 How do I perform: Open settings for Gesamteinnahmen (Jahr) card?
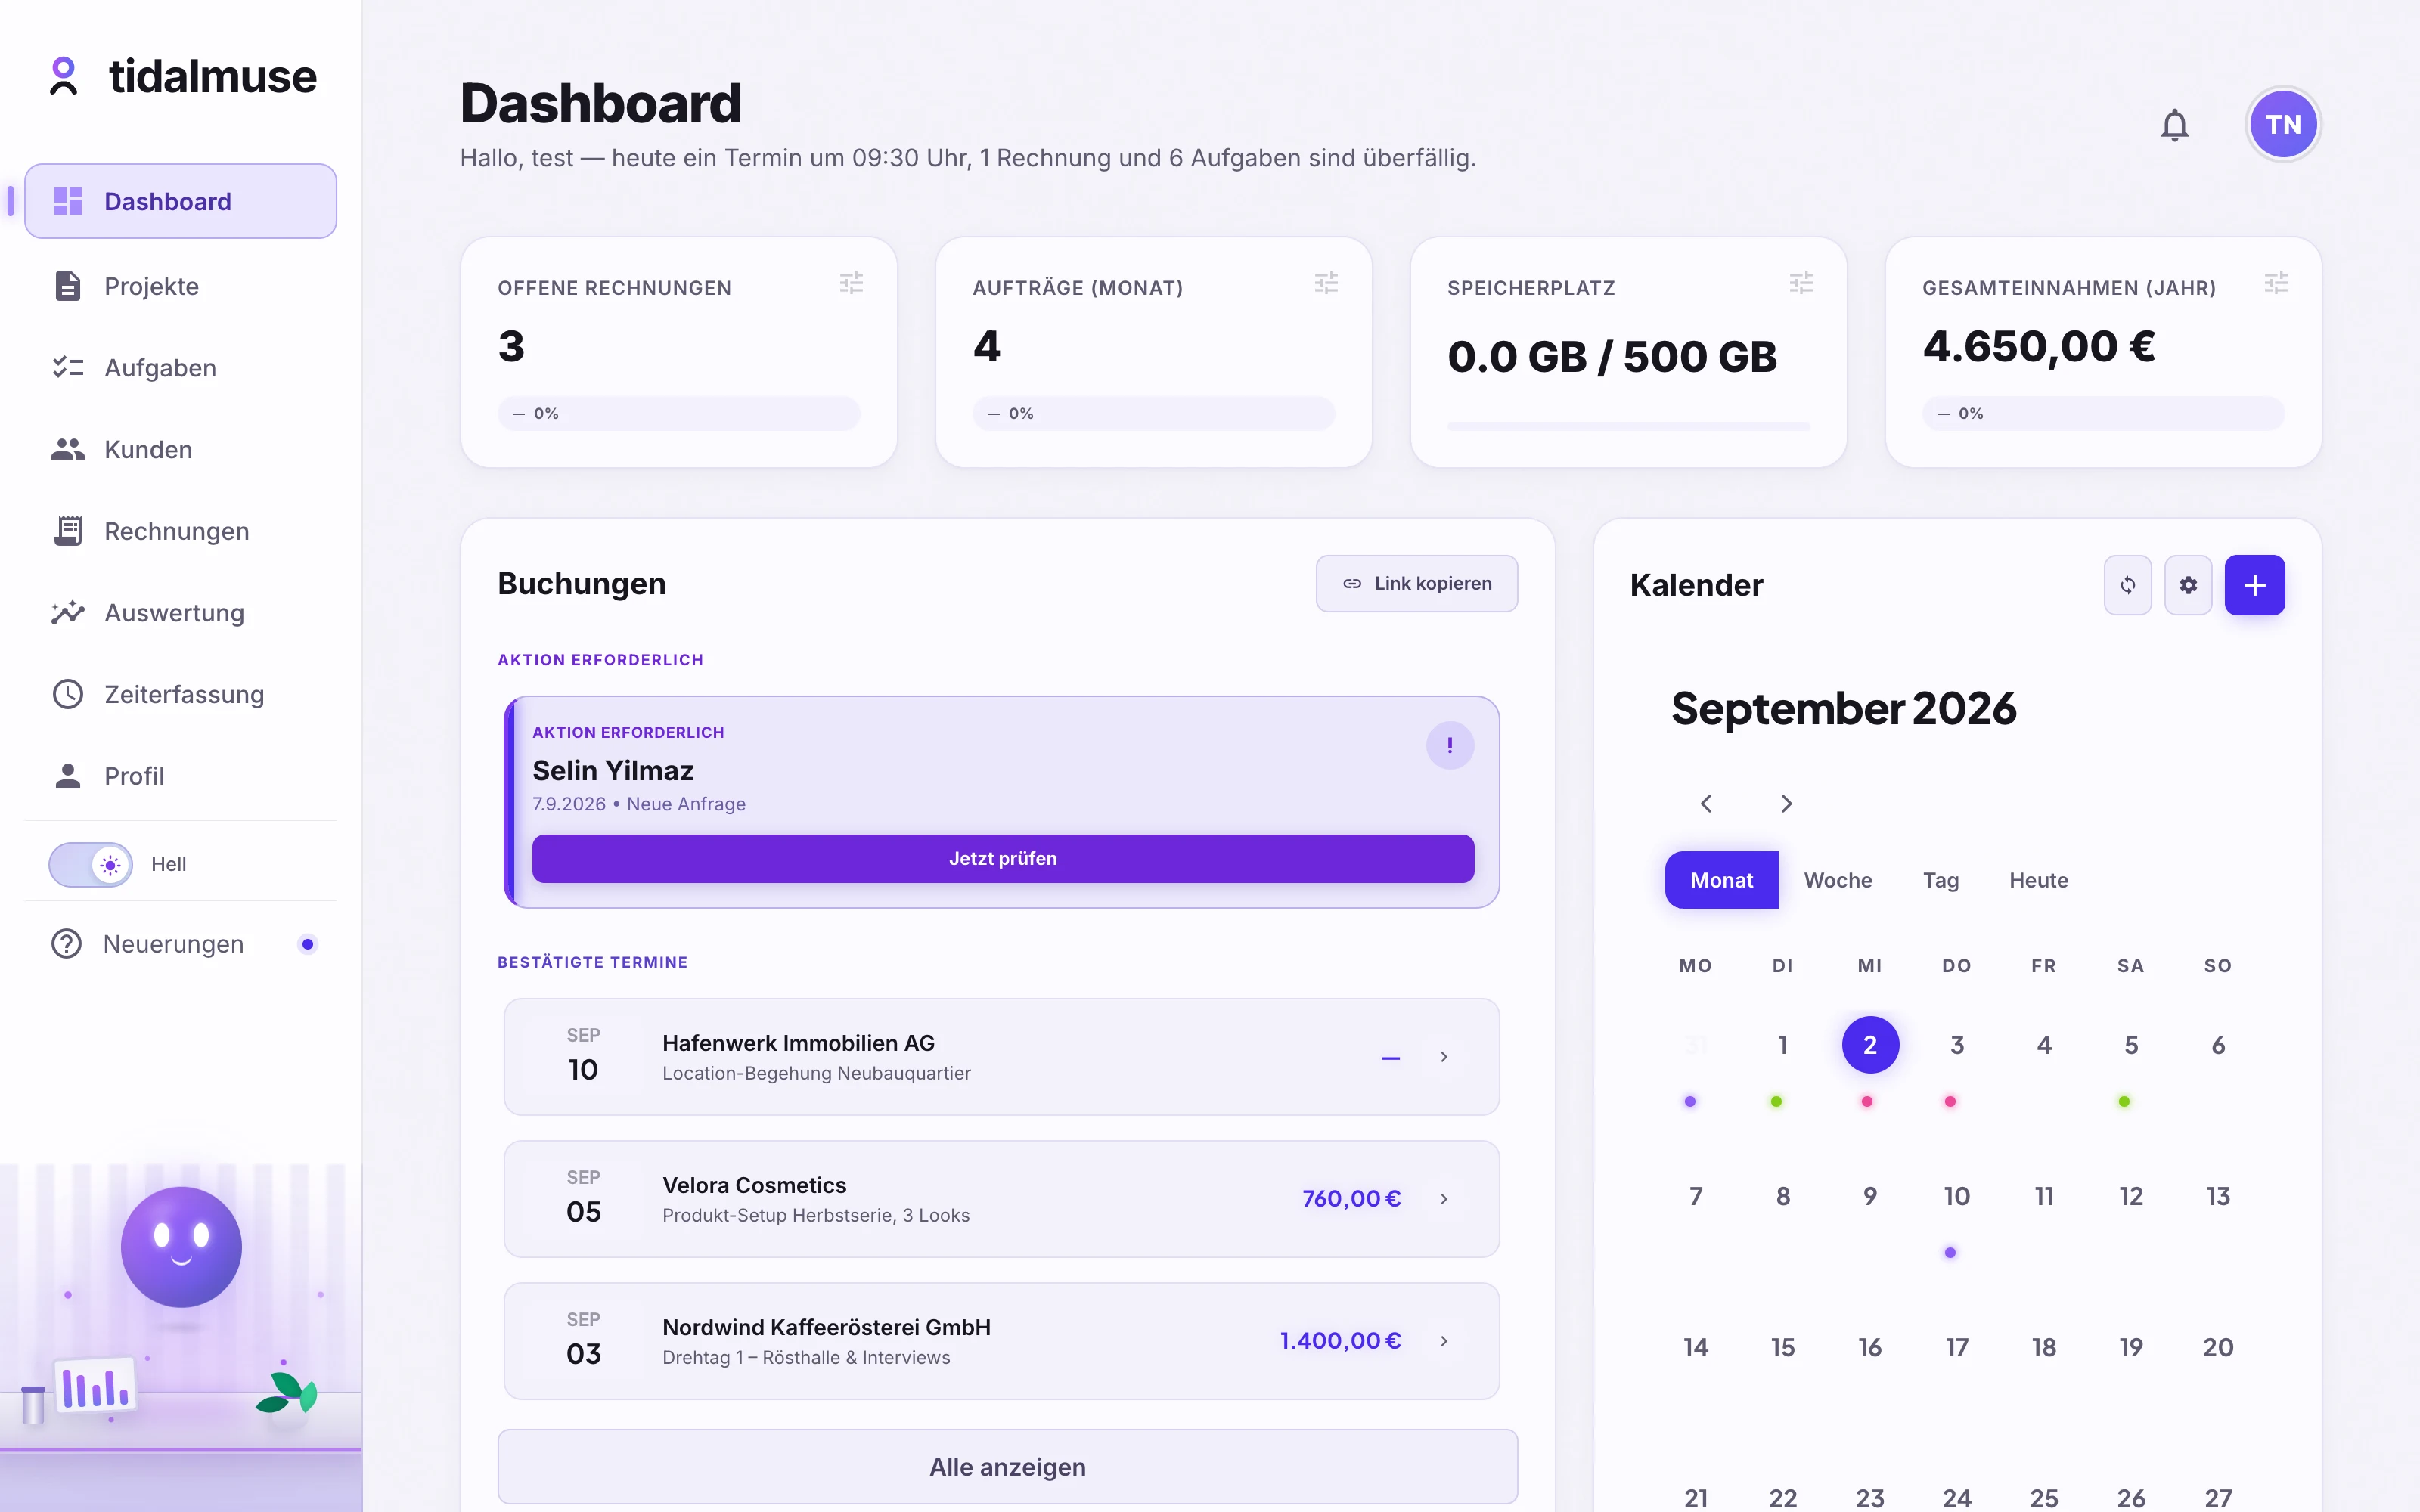(x=2276, y=283)
